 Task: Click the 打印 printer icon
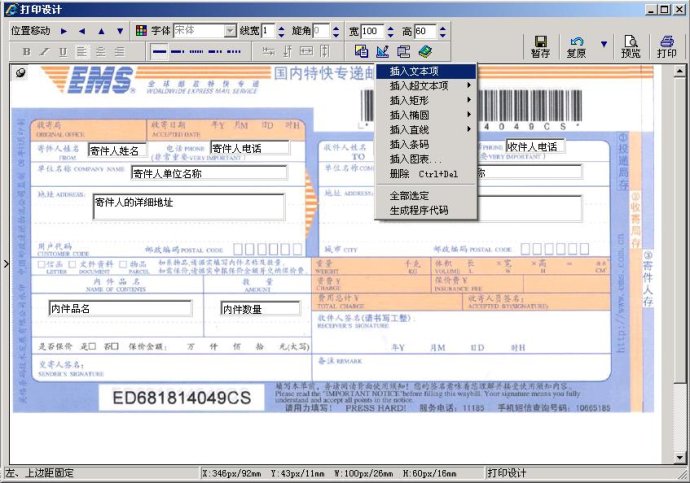tap(666, 46)
